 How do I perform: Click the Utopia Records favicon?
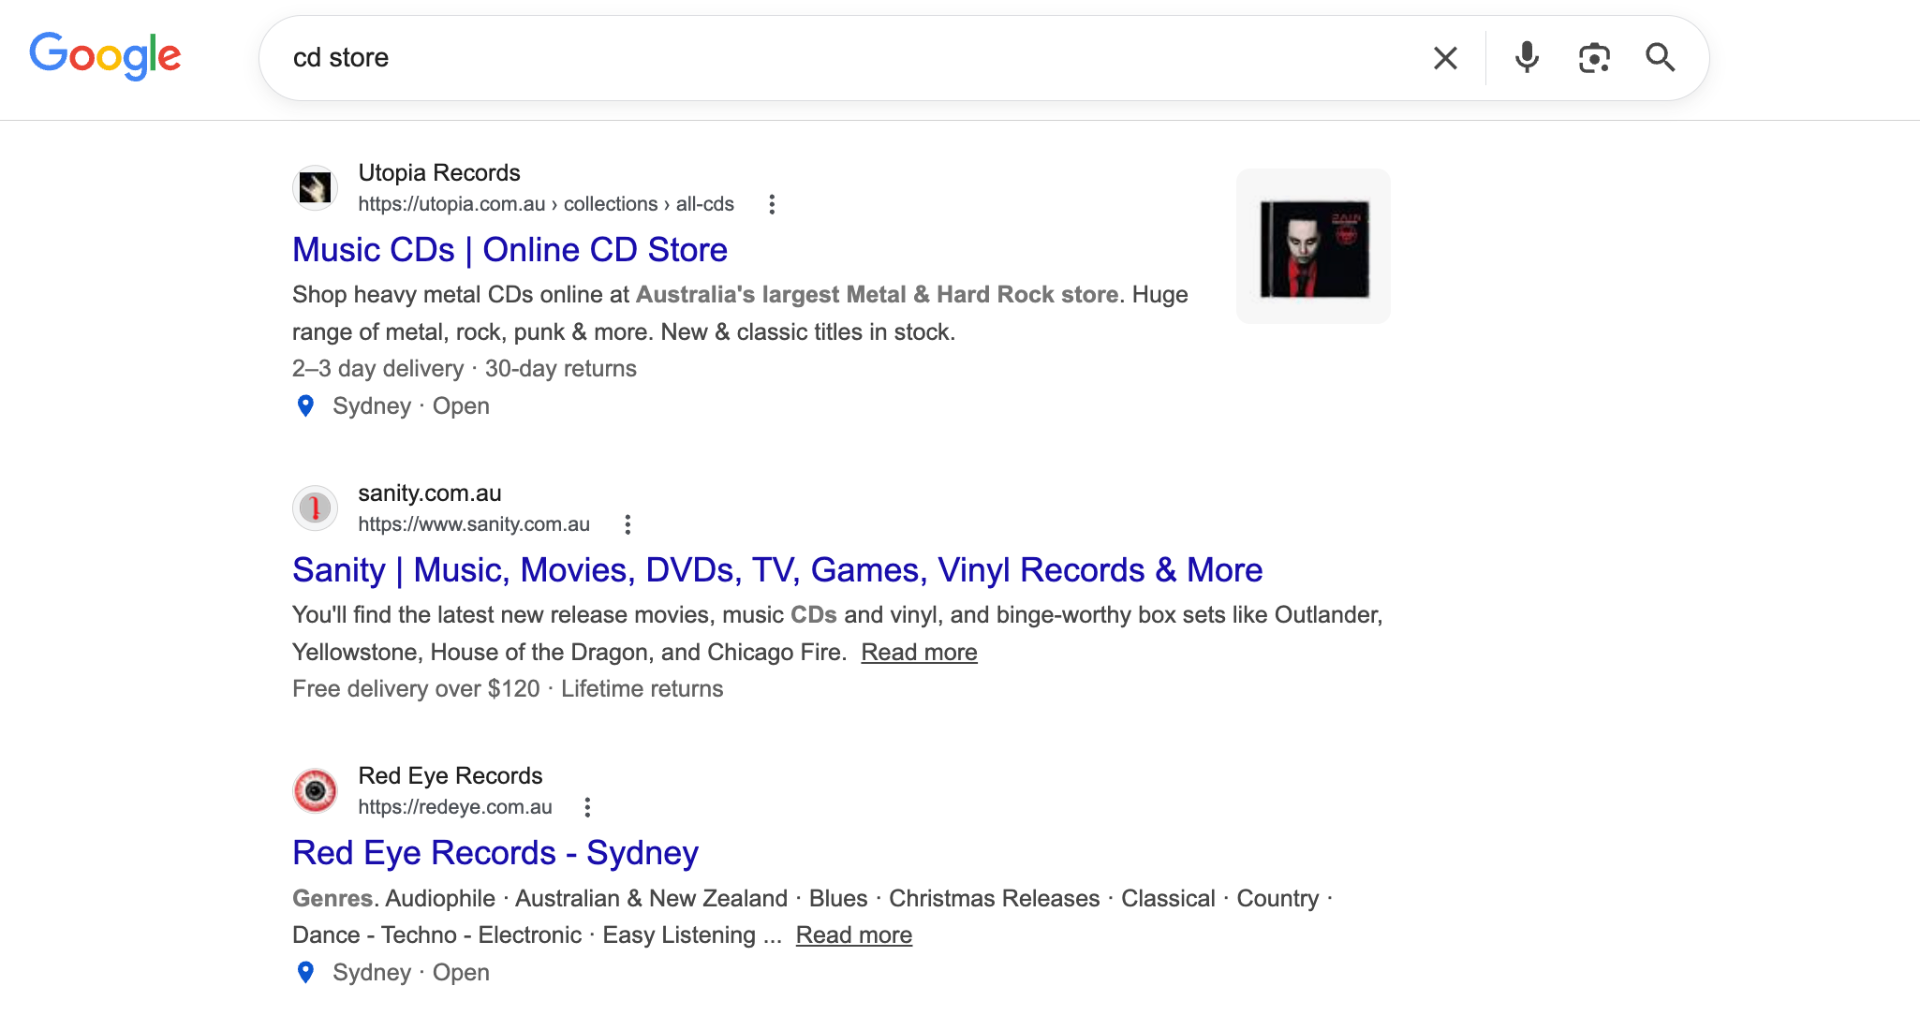(315, 188)
